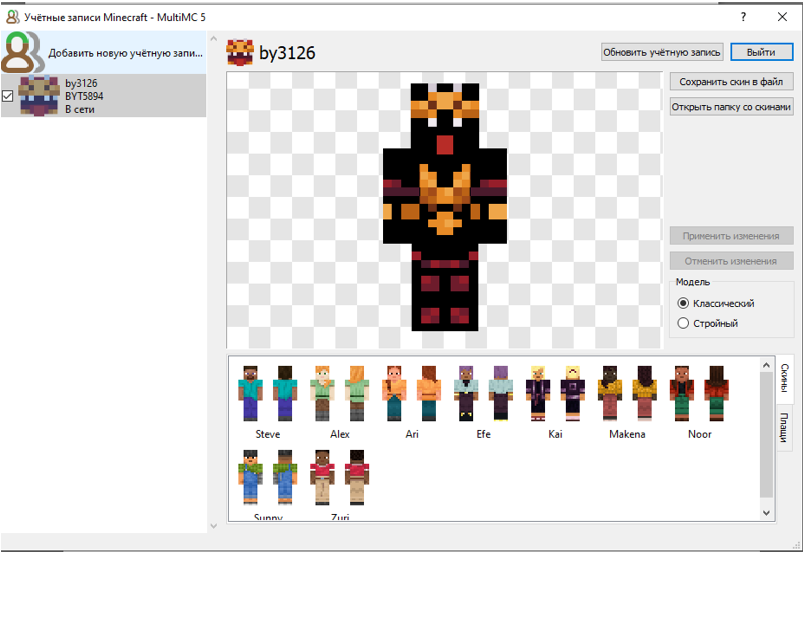
Task: Click the by3126 username heading text
Action: tap(287, 53)
